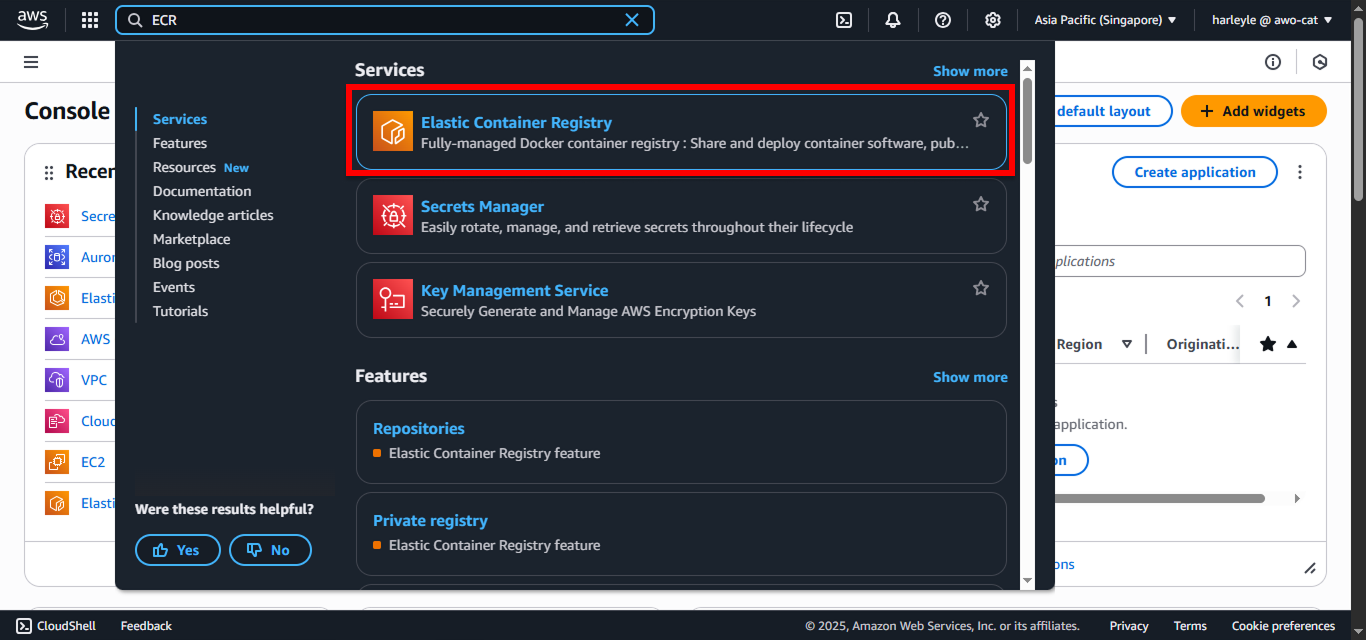Click Show more for Features results
Viewport: 1366px width, 640px height.
tap(970, 377)
